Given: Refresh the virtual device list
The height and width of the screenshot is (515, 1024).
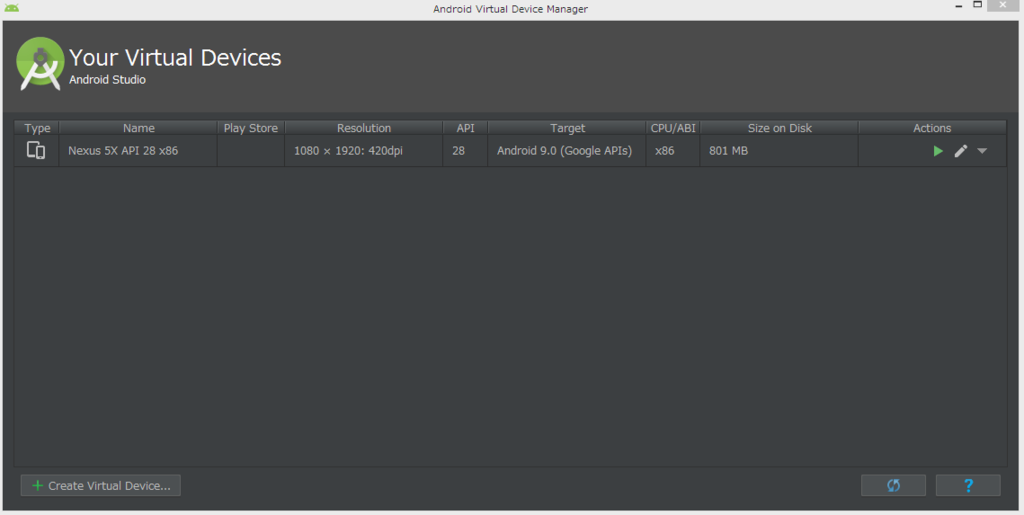Looking at the screenshot, I should [x=893, y=486].
